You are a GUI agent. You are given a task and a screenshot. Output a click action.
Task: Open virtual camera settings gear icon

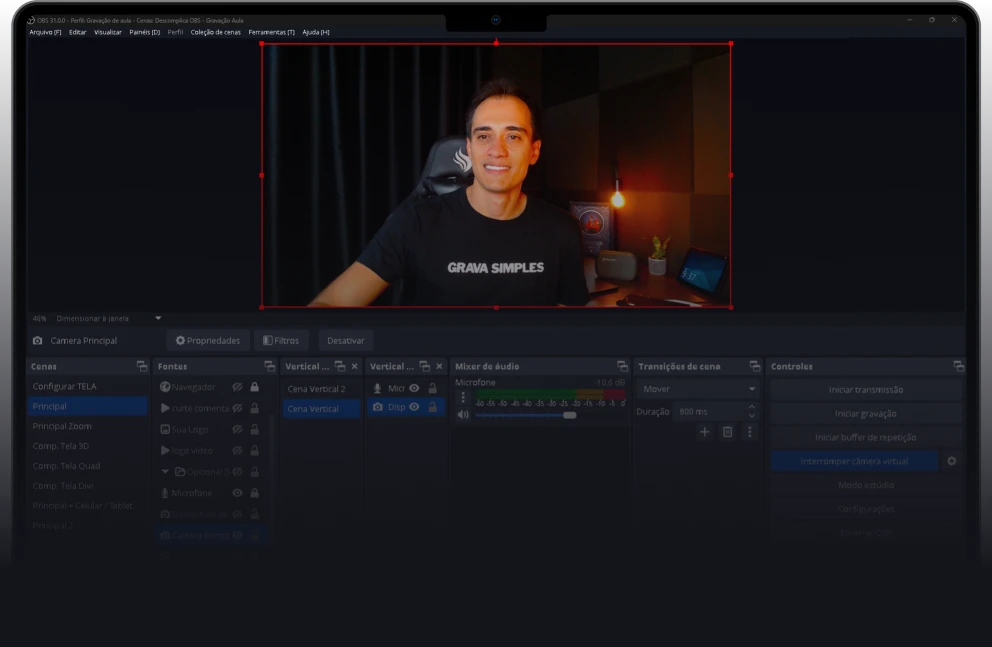point(952,461)
